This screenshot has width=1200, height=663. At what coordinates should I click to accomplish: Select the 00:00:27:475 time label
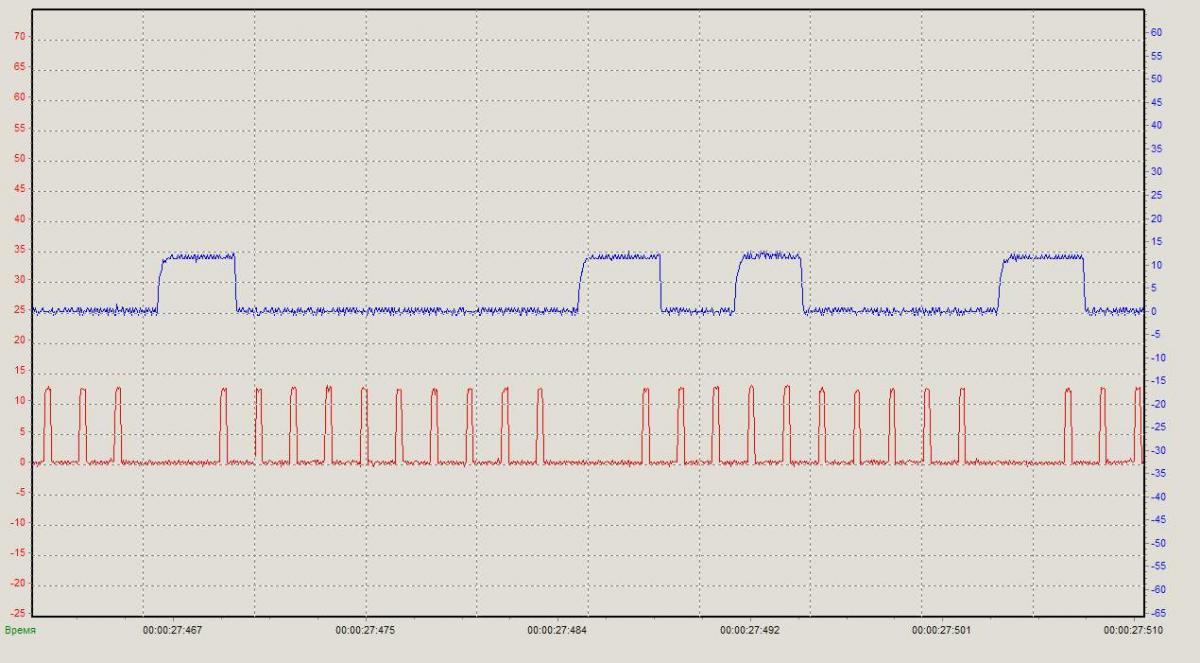click(x=365, y=631)
